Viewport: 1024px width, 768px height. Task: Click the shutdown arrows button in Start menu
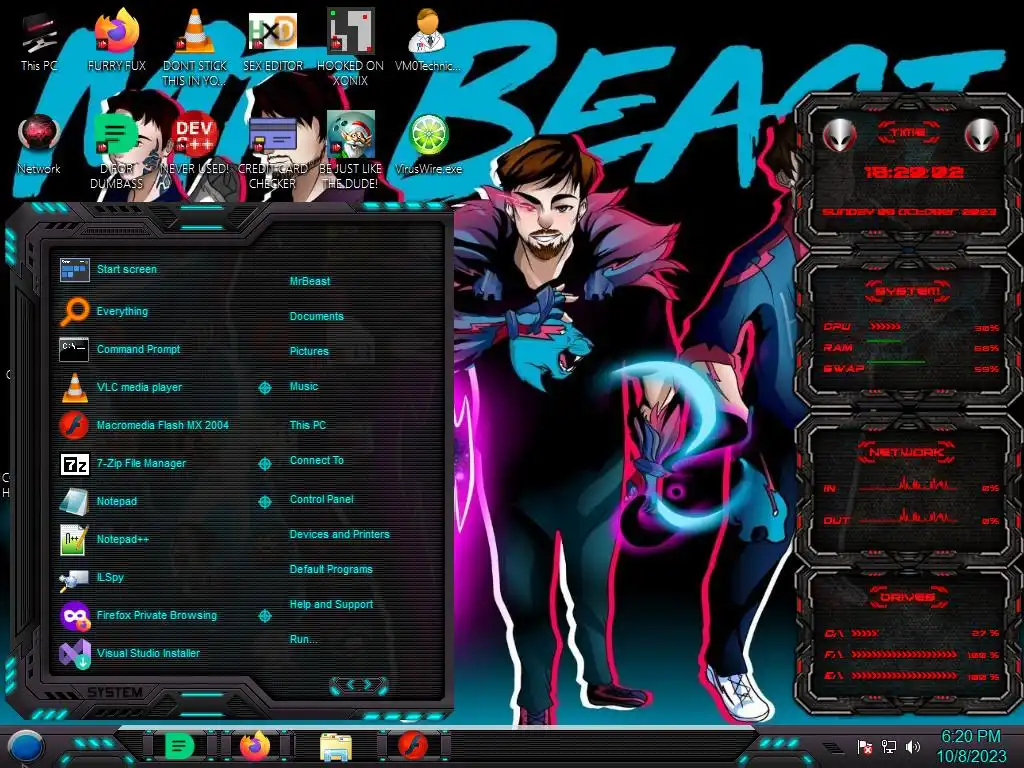point(359,685)
